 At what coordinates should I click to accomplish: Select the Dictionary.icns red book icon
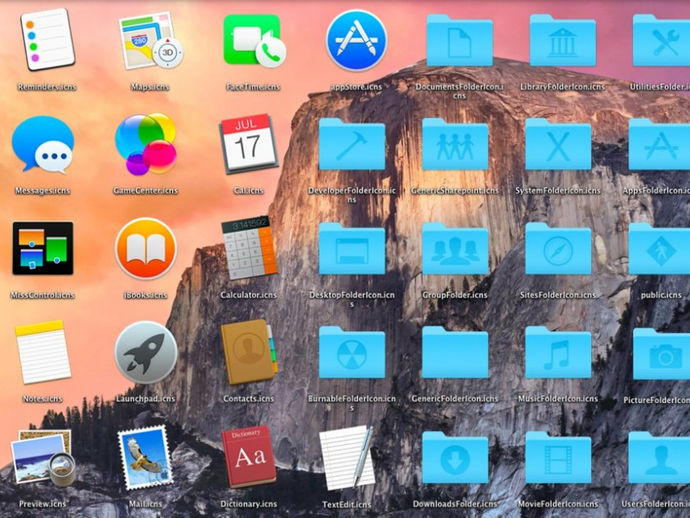[249, 457]
